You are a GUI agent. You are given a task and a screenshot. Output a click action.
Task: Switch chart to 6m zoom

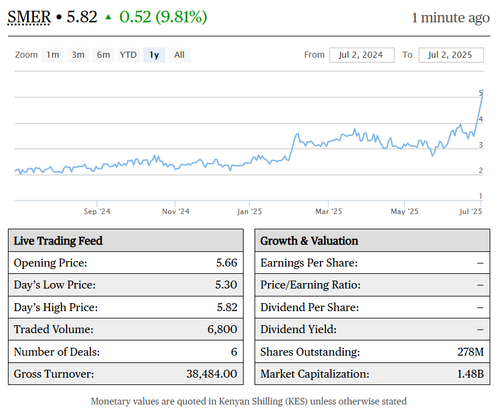click(x=103, y=55)
